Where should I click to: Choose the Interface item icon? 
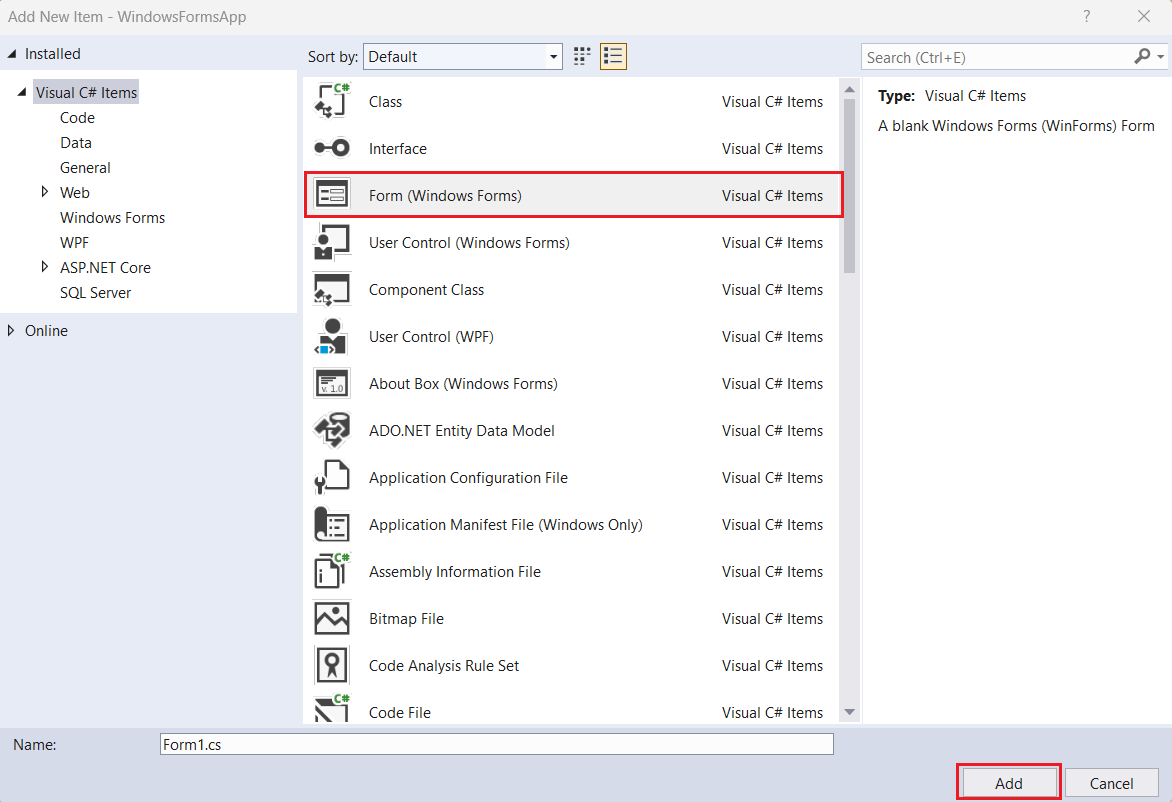pos(332,149)
